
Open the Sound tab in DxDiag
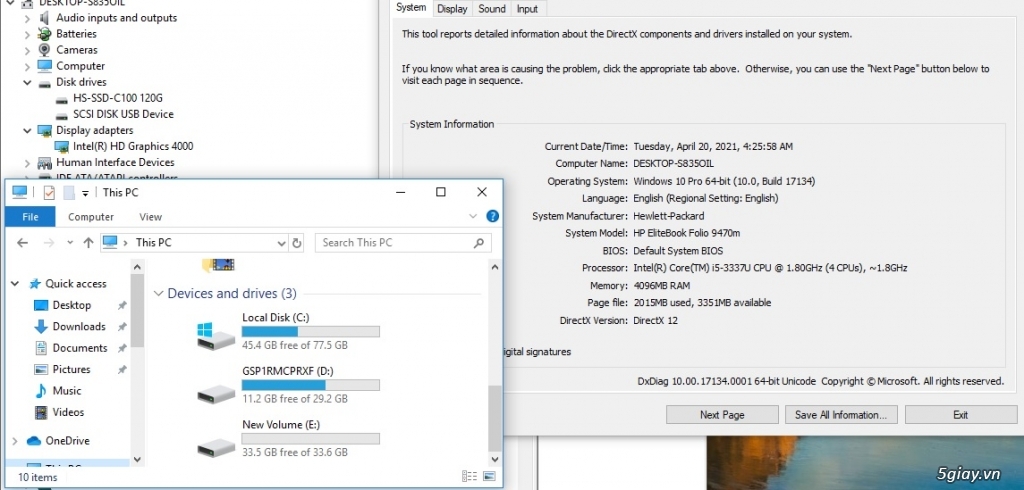(492, 8)
